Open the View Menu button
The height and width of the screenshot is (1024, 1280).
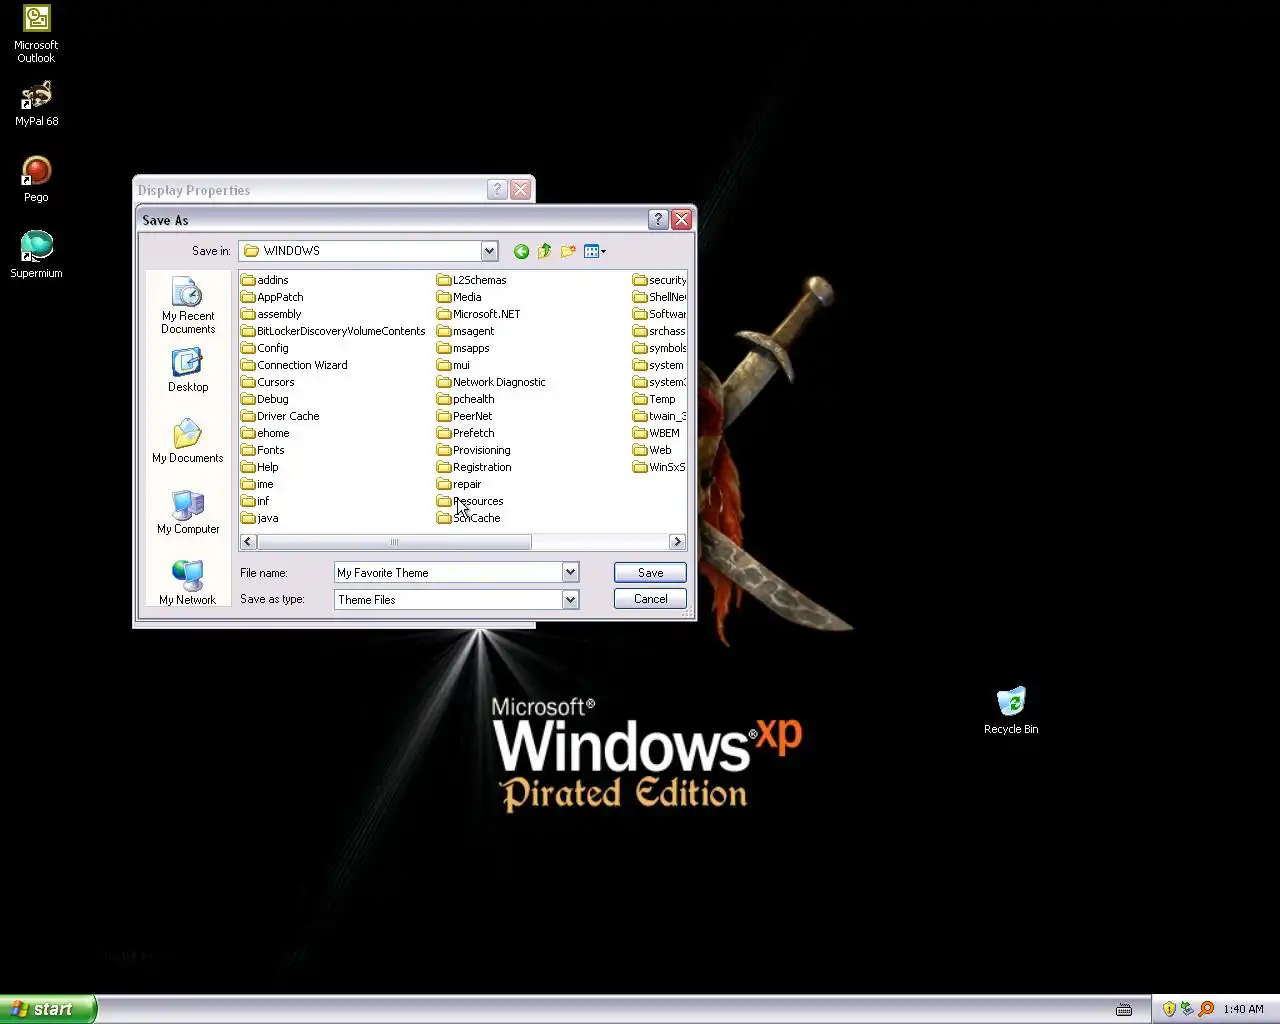(595, 251)
